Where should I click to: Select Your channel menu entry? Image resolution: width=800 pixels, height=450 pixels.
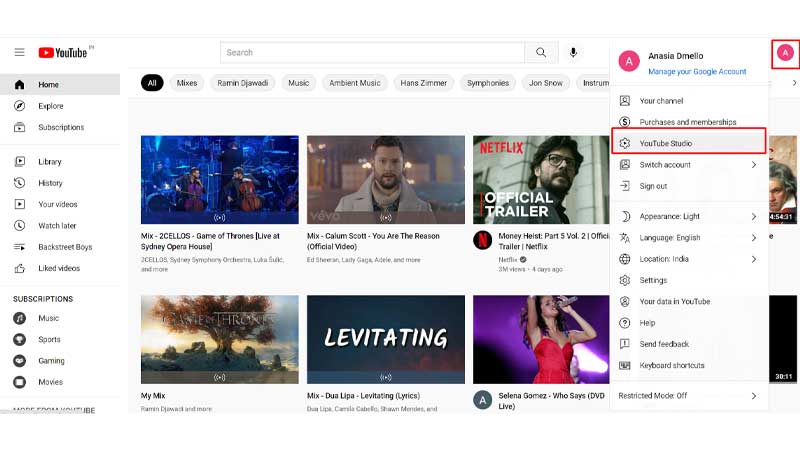pyautogui.click(x=689, y=101)
